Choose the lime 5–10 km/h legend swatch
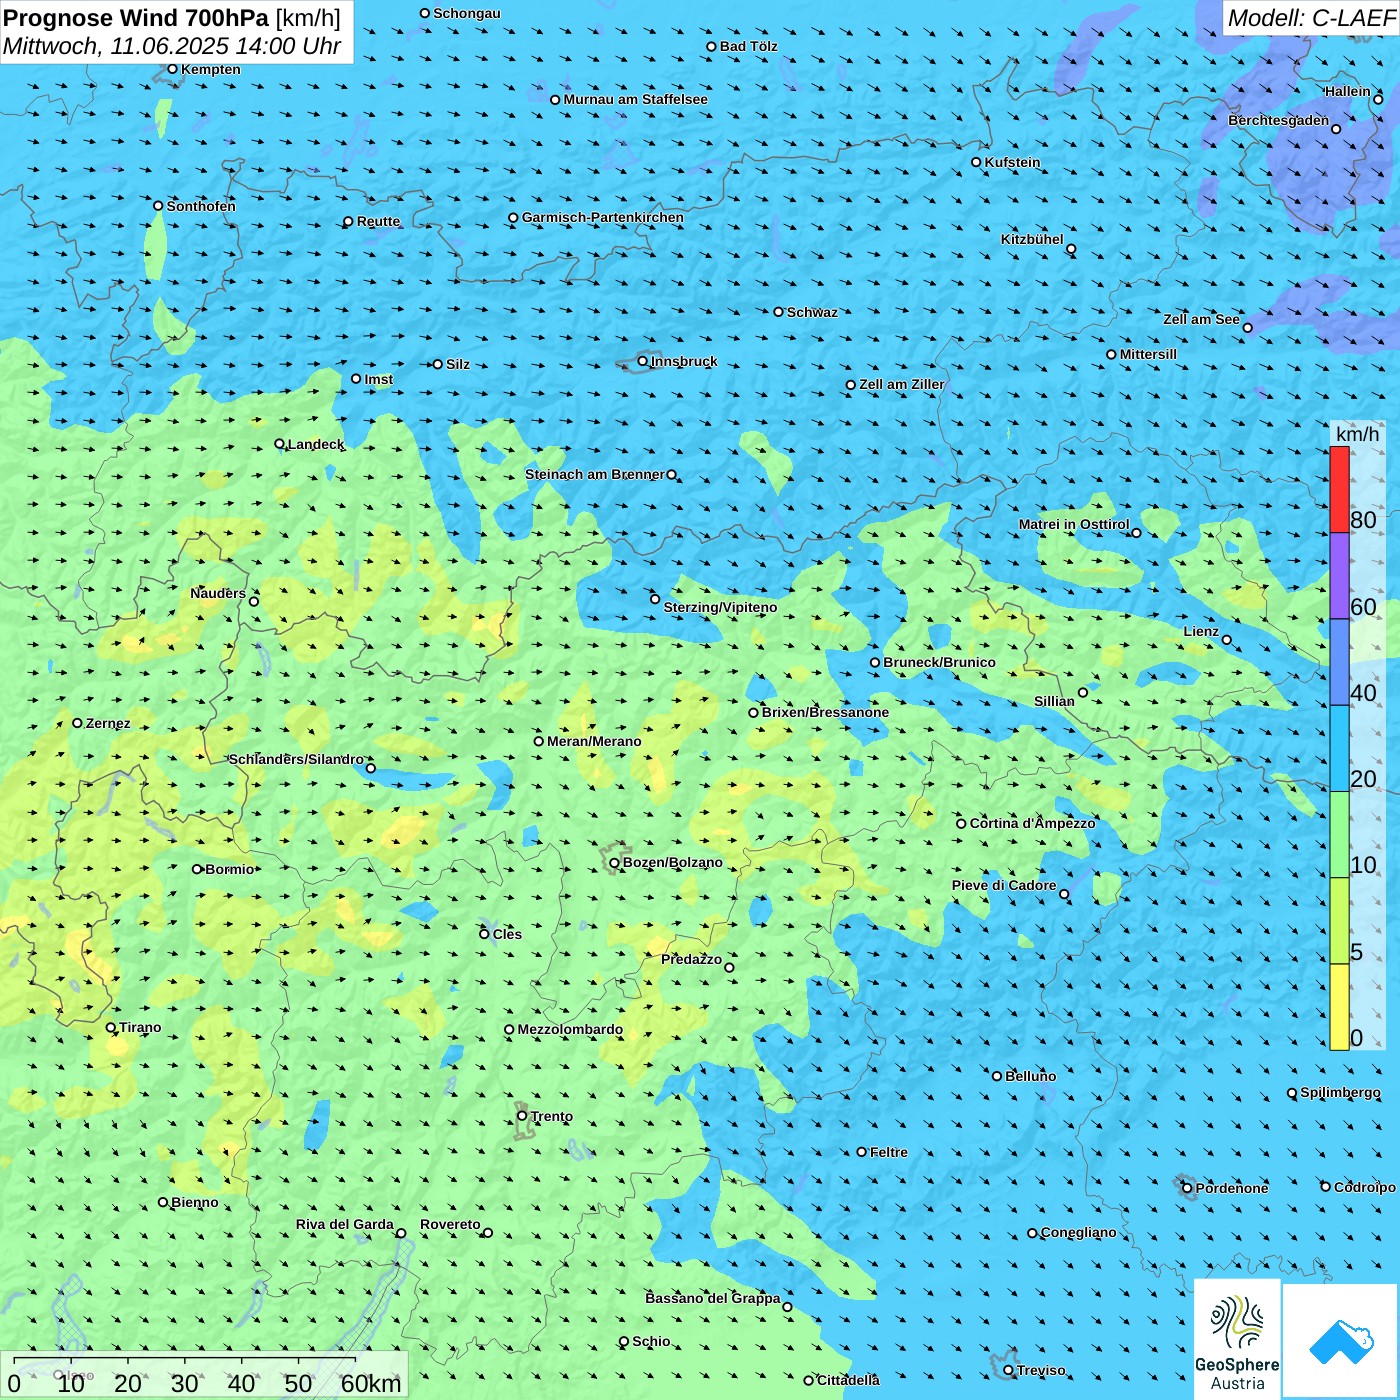This screenshot has height=1400, width=1400. [1339, 921]
